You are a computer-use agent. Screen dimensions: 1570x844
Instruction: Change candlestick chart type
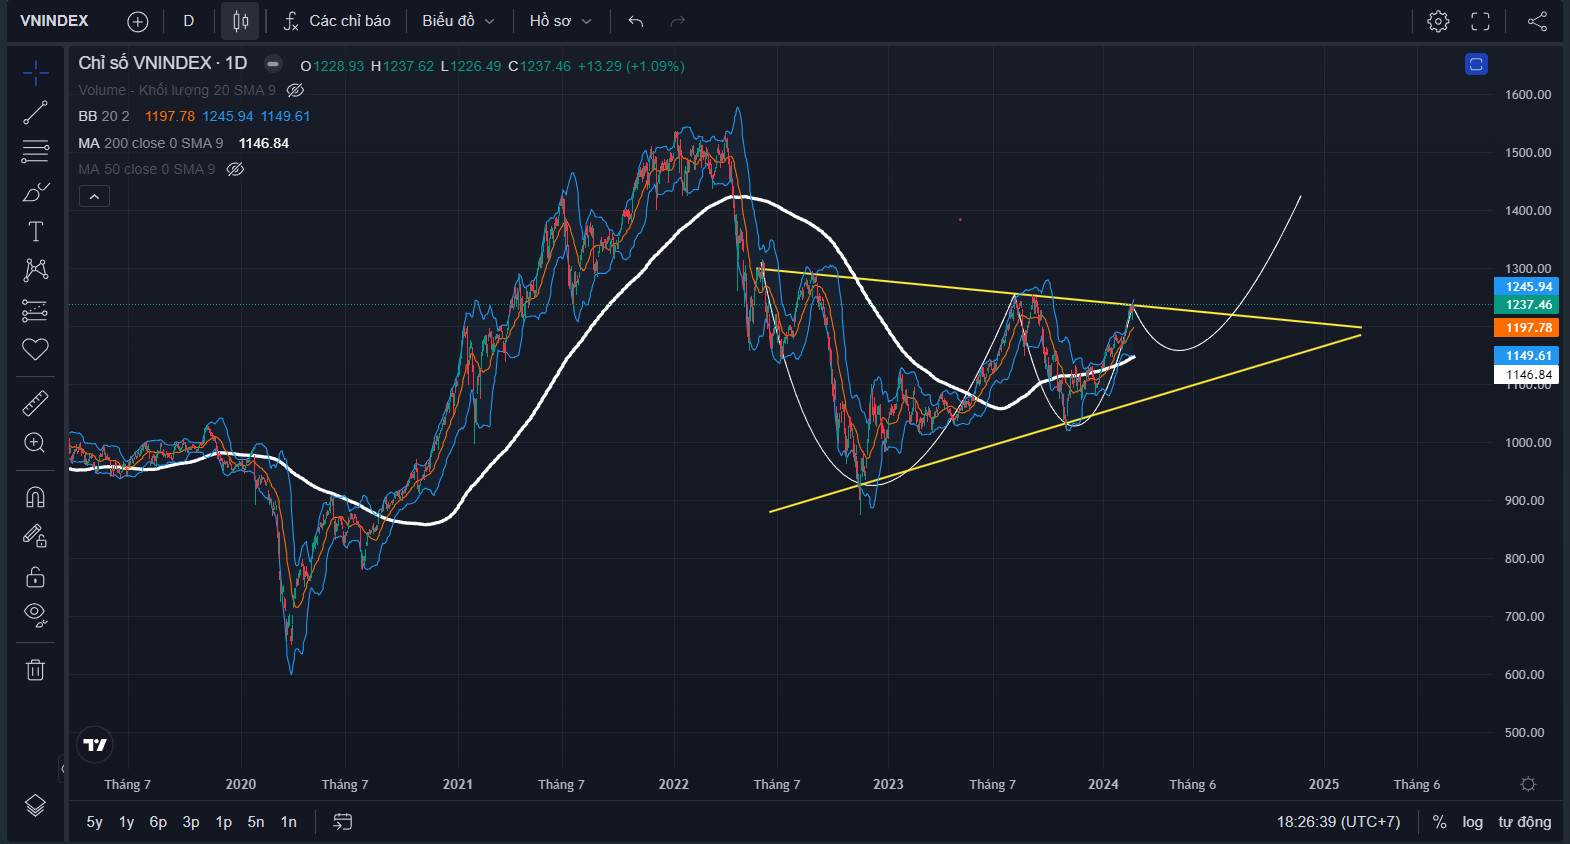(x=240, y=21)
